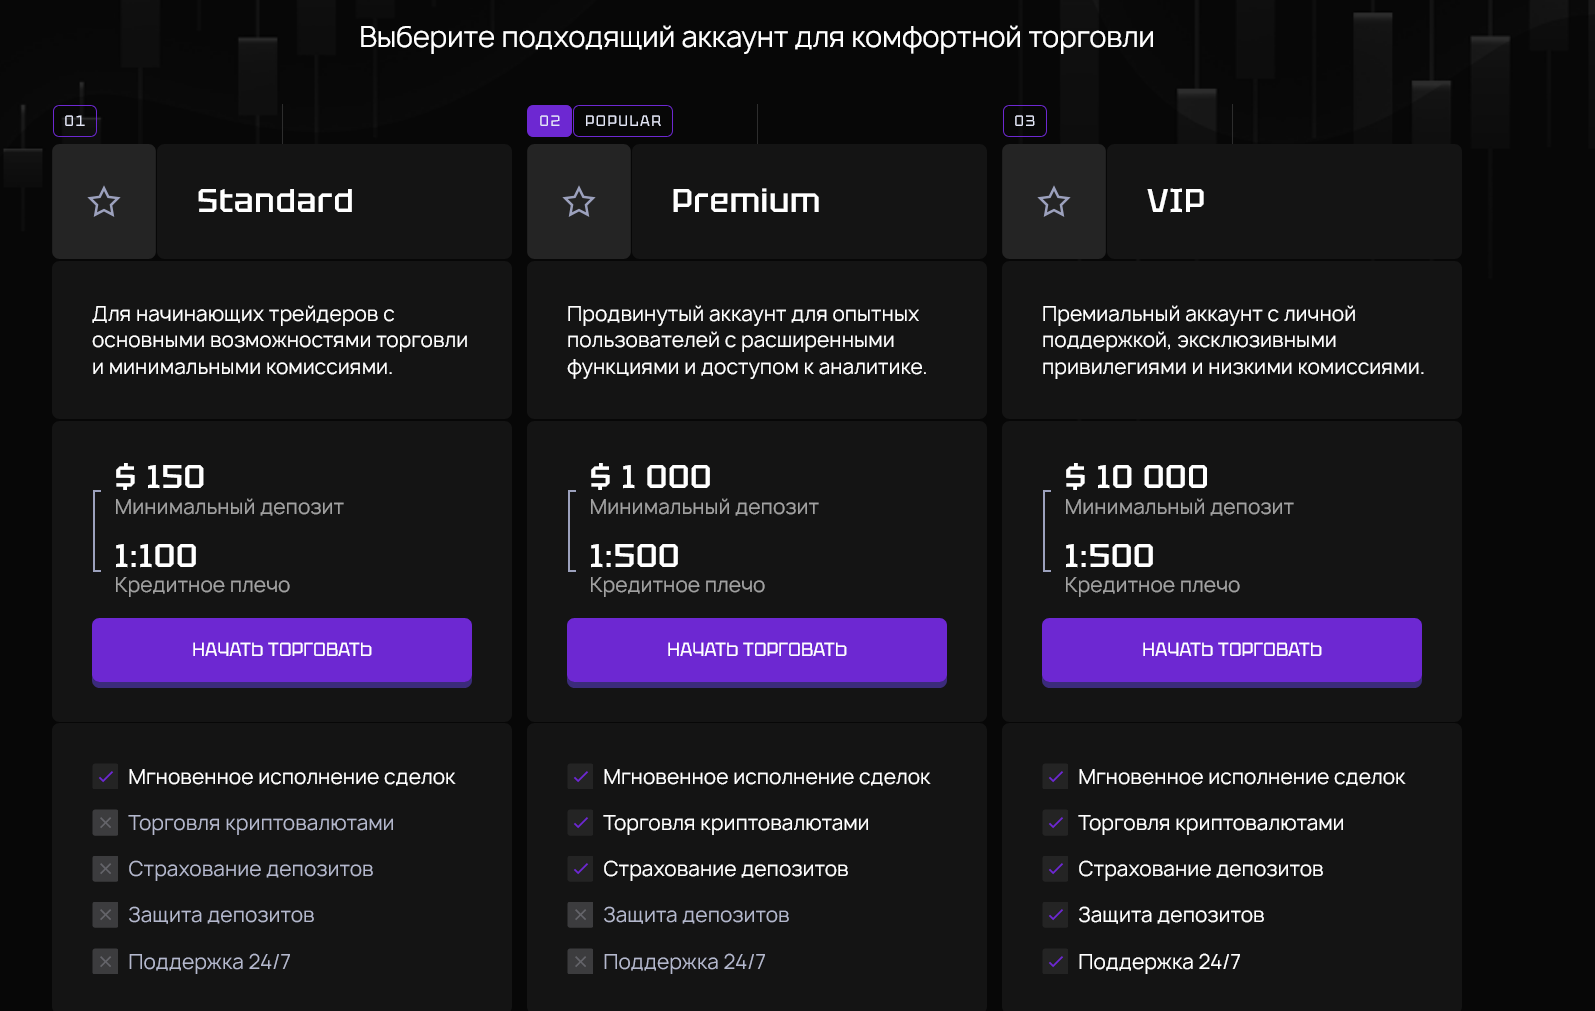The height and width of the screenshot is (1011, 1595).
Task: Toggle Premium deposit insurance checkmark
Action: (x=580, y=869)
